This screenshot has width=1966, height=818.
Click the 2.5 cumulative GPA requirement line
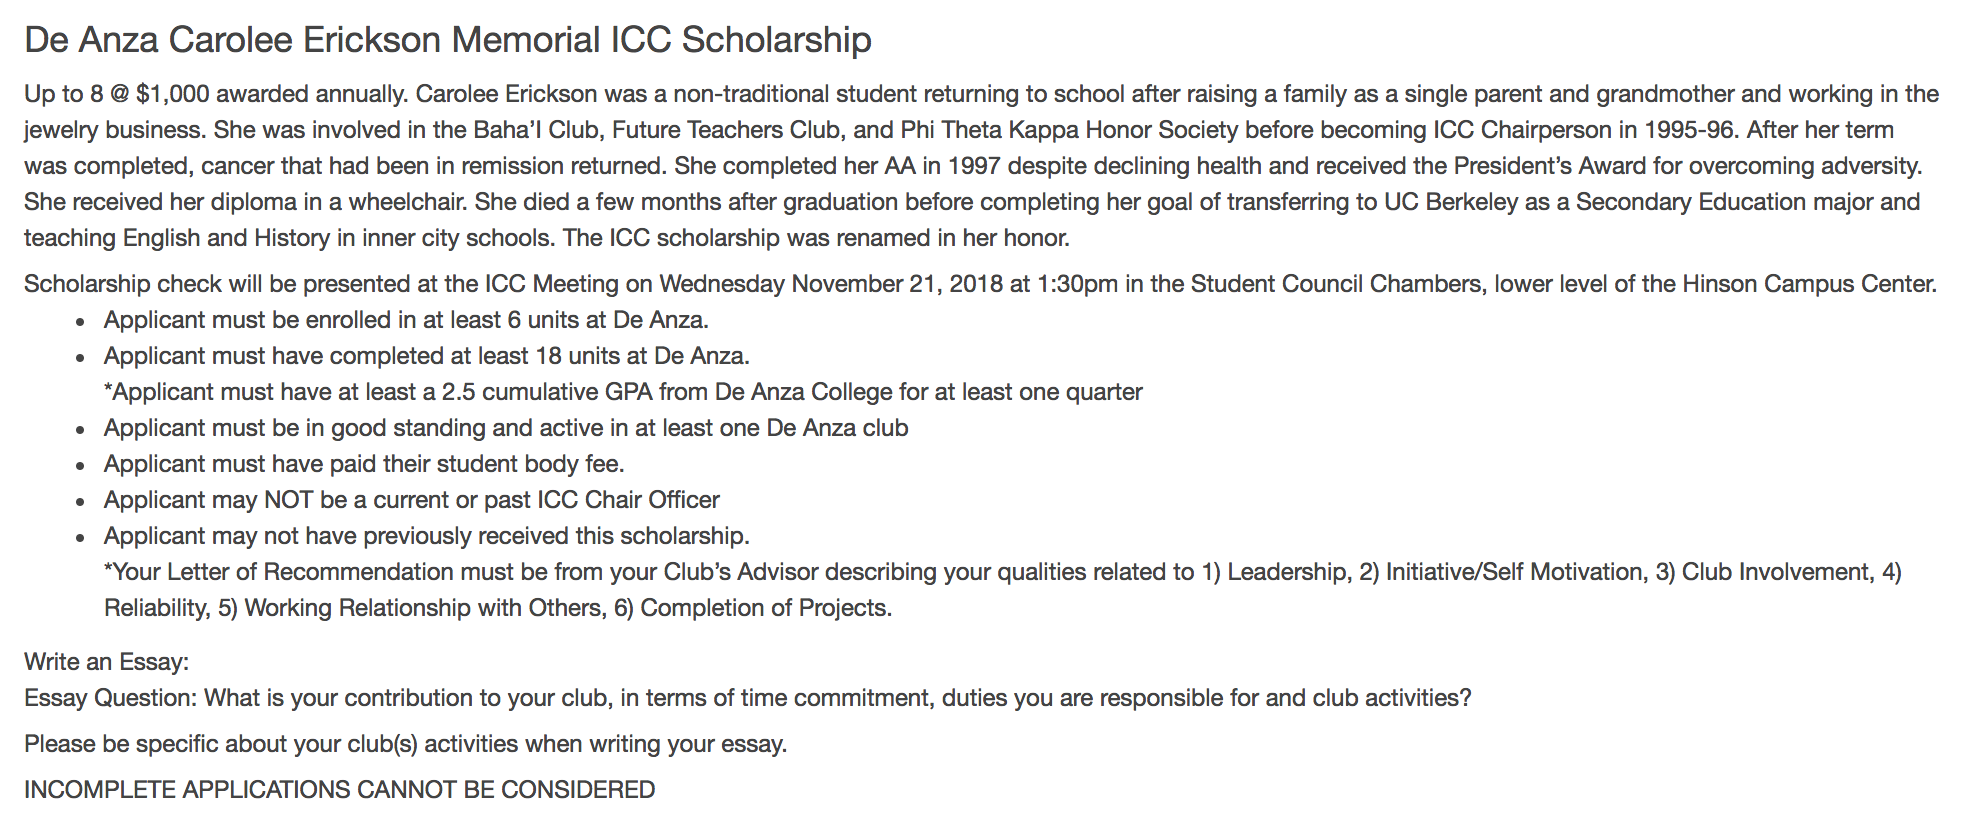pos(622,392)
